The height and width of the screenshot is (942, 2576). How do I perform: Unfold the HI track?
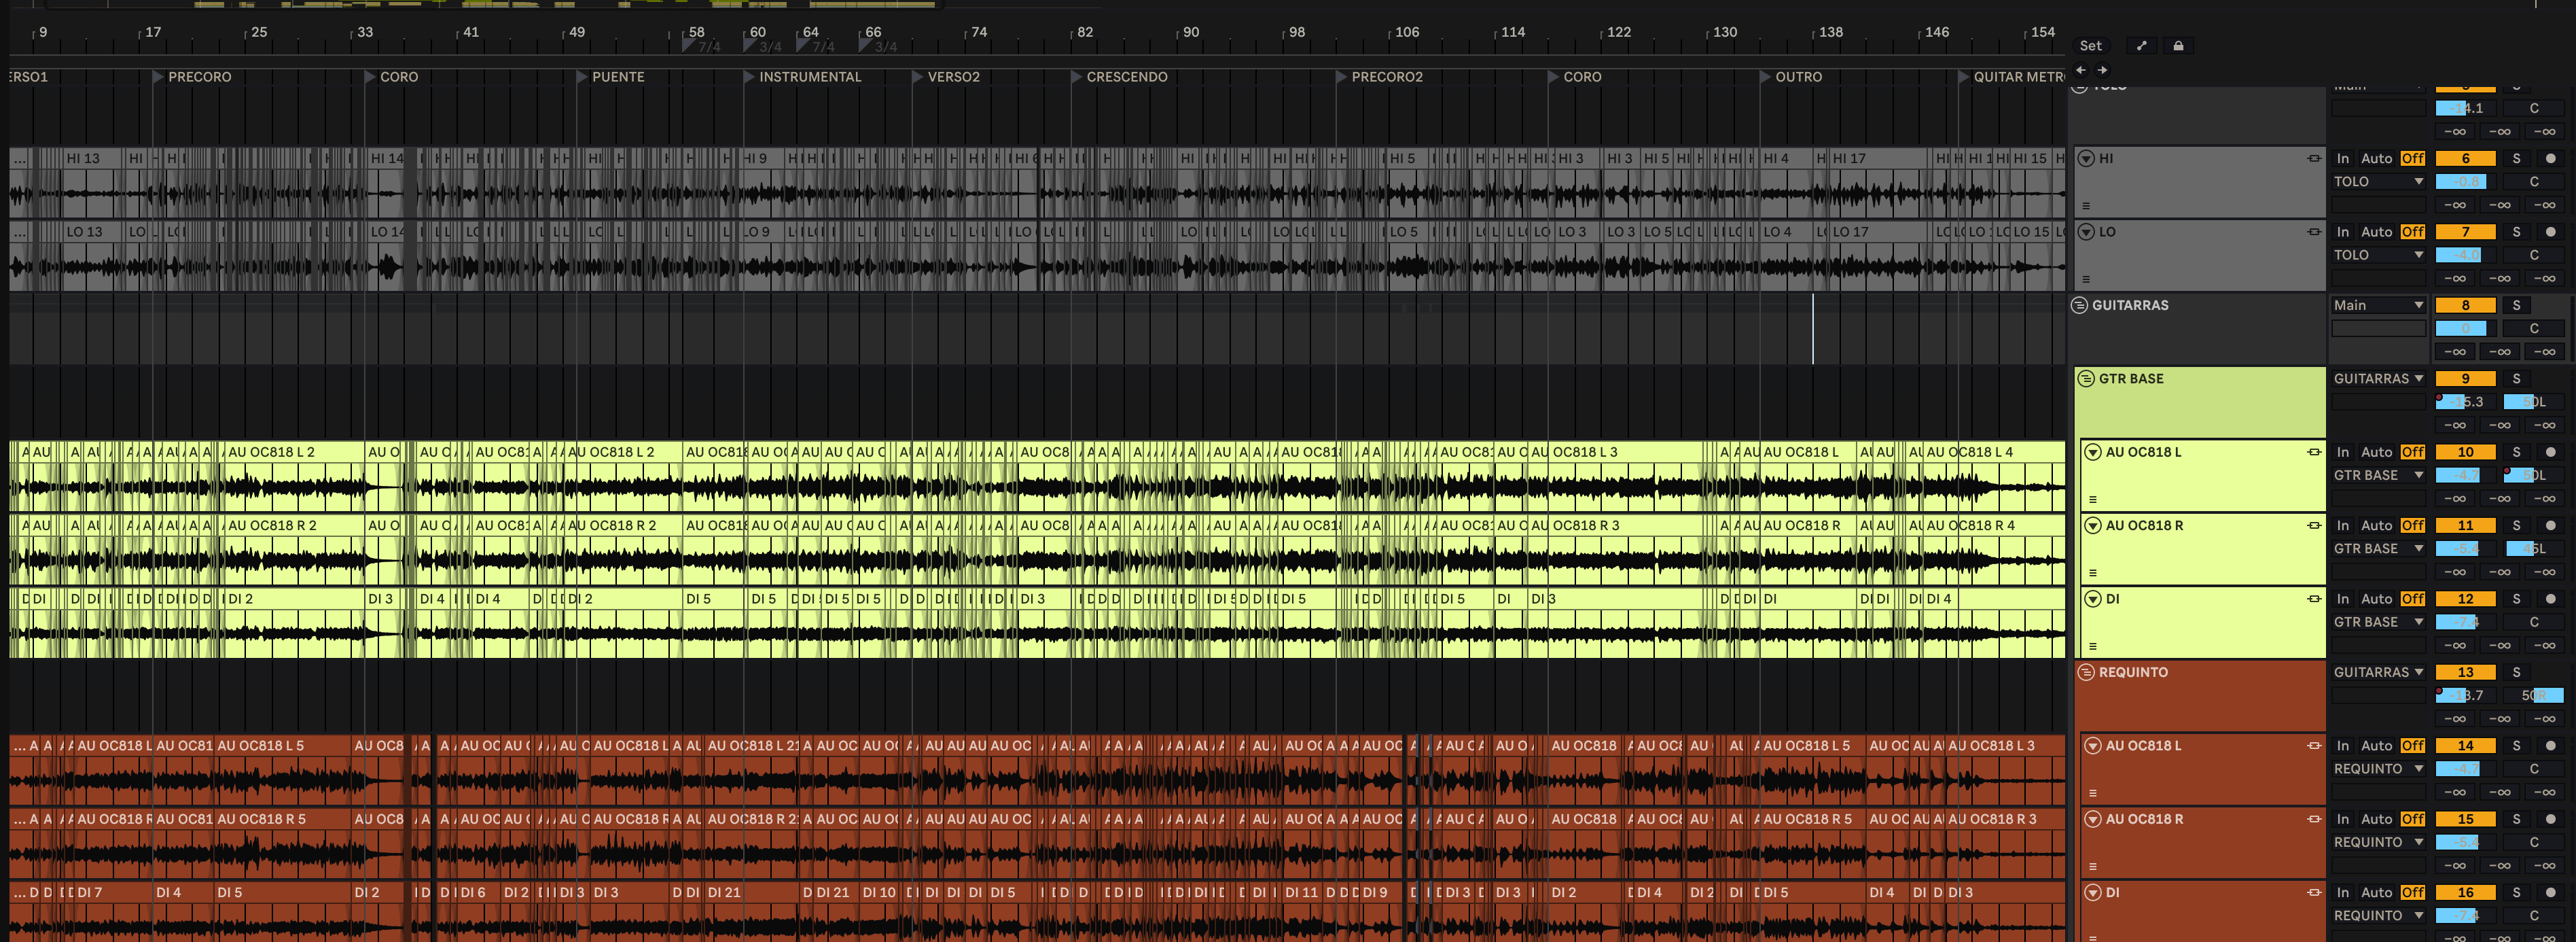point(2086,158)
